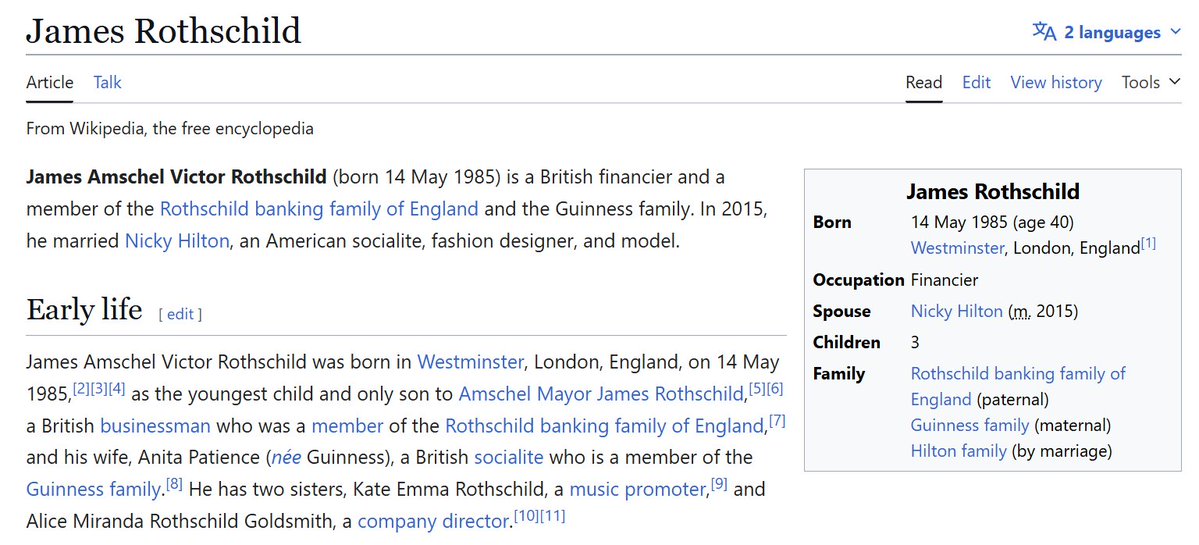Image resolution: width=1199 pixels, height=545 pixels.
Task: Edit the Early life section
Action: [x=180, y=314]
